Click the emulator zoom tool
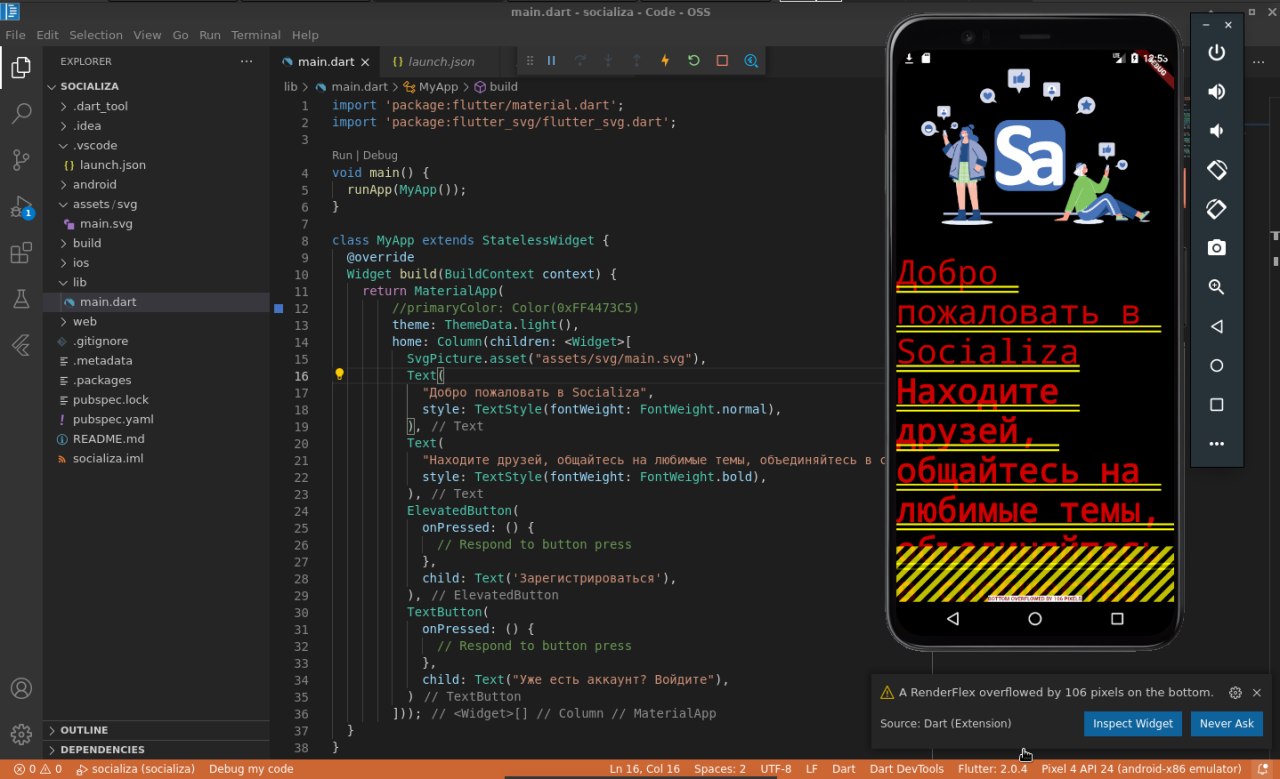 [1217, 287]
